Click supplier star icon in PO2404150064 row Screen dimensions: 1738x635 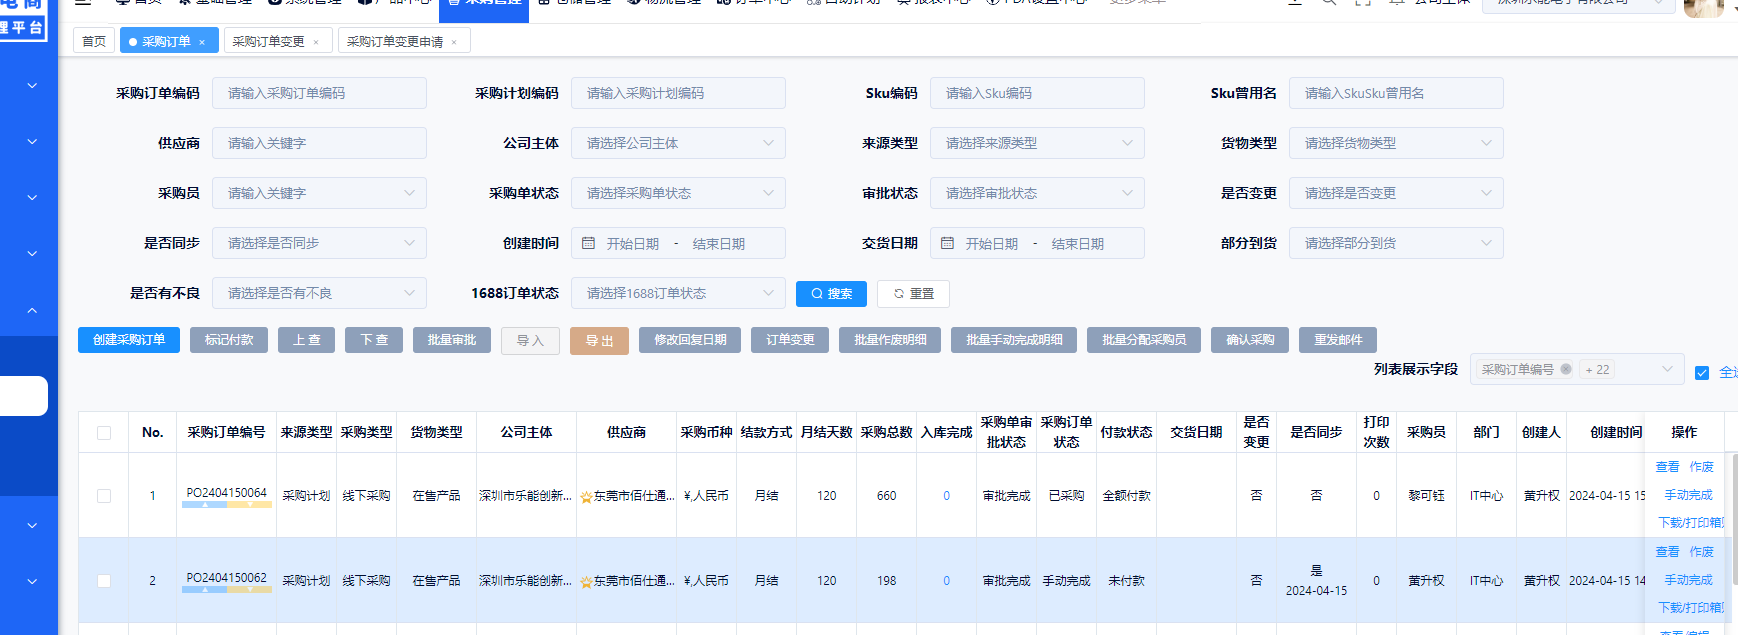586,497
